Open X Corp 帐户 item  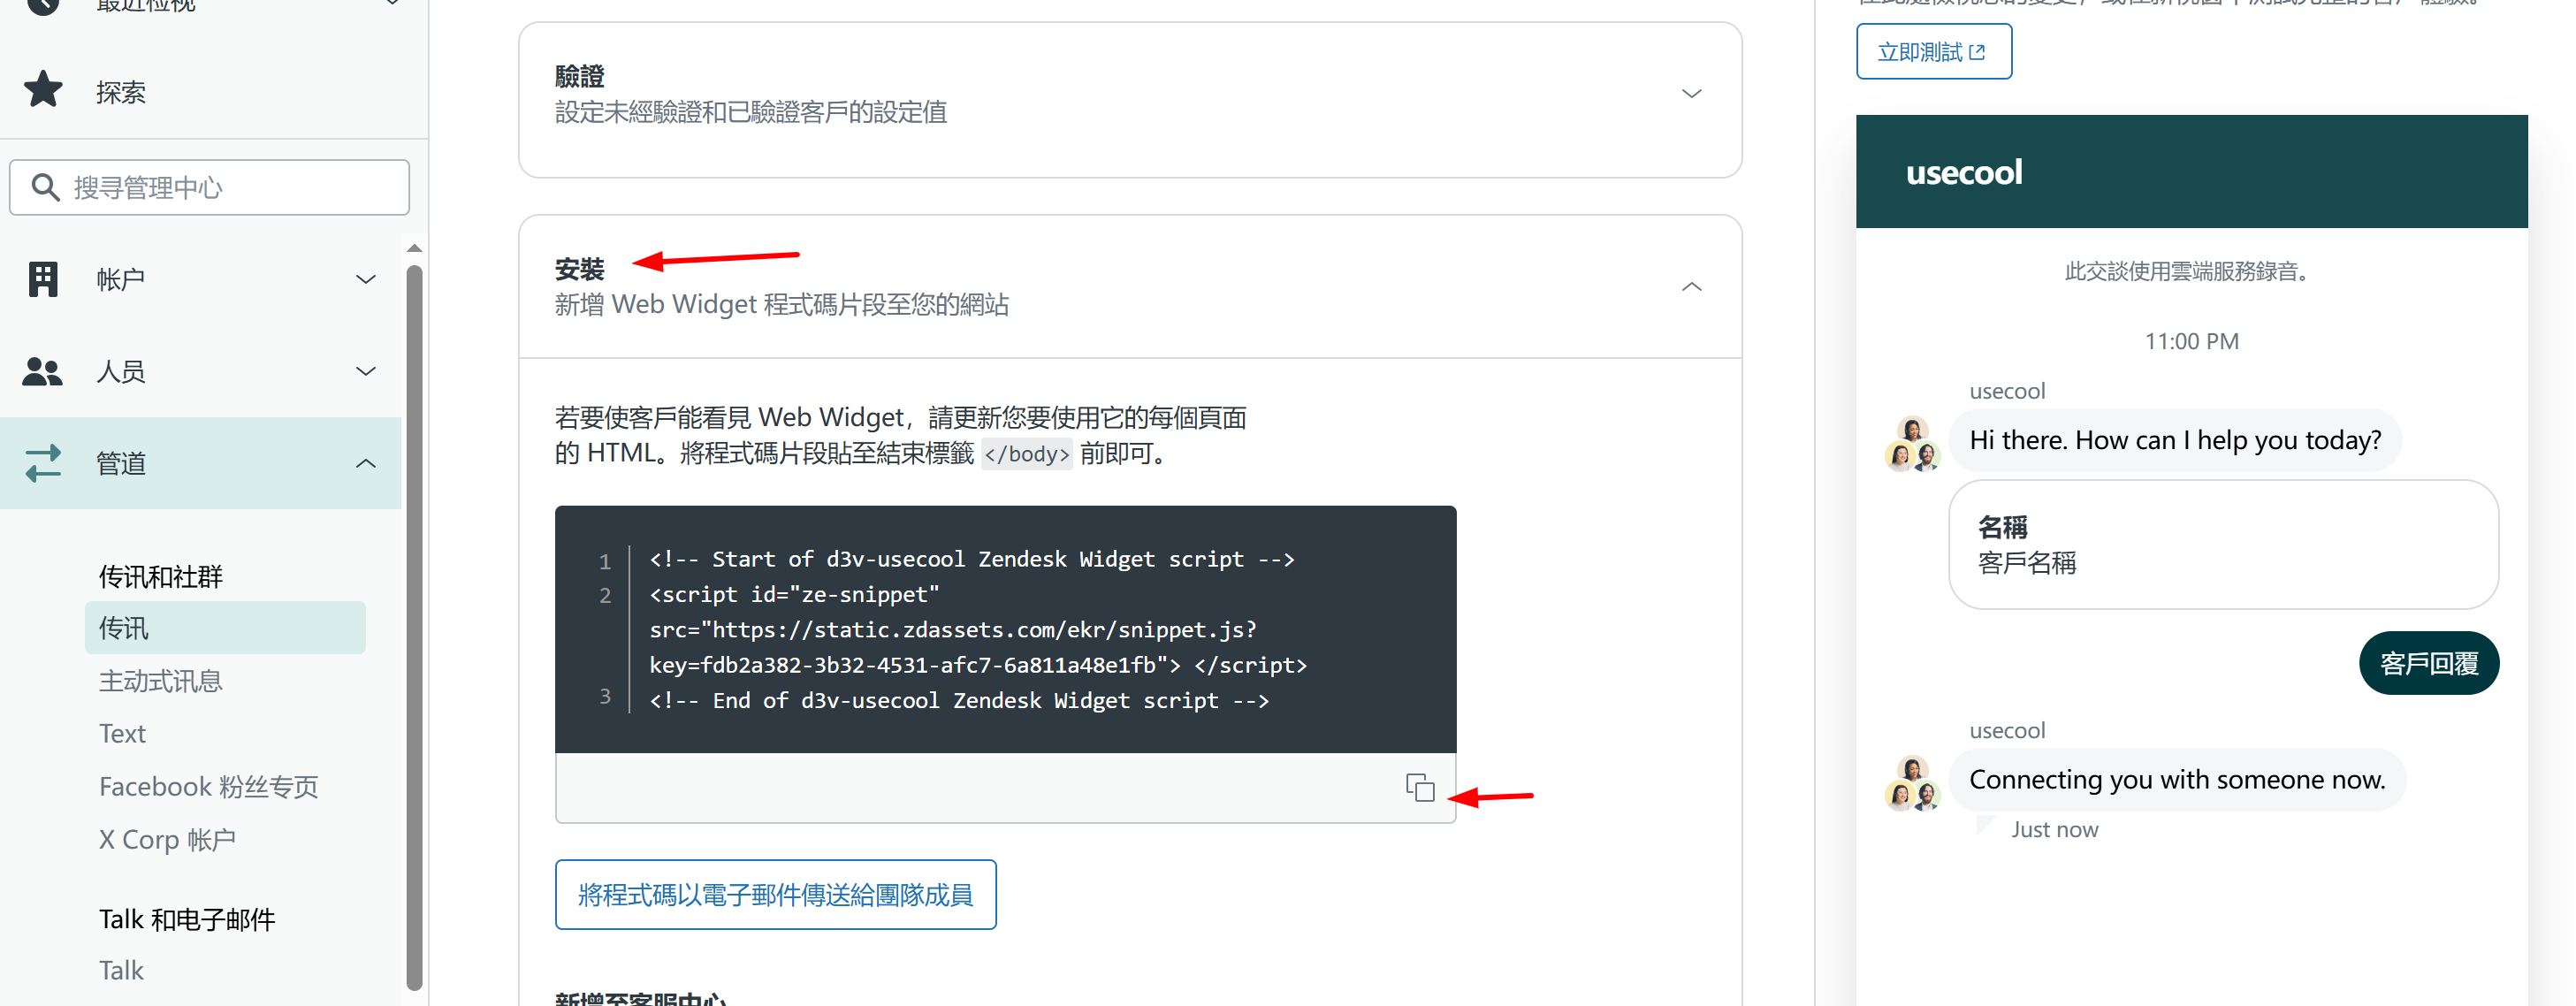(x=167, y=839)
